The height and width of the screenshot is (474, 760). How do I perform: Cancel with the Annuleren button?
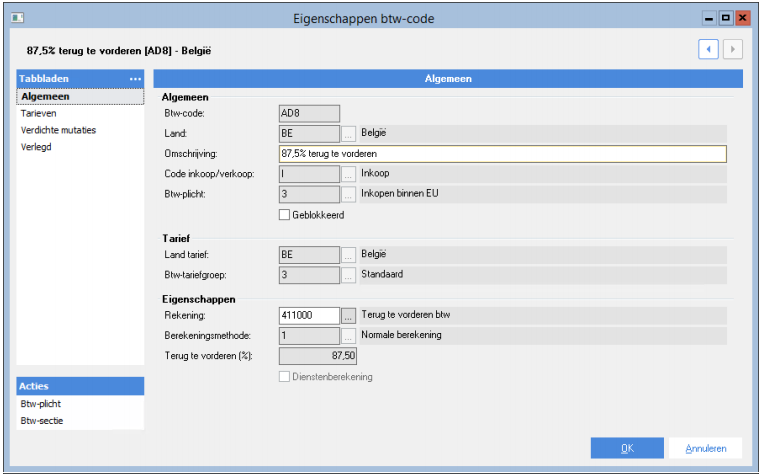pyautogui.click(x=706, y=448)
